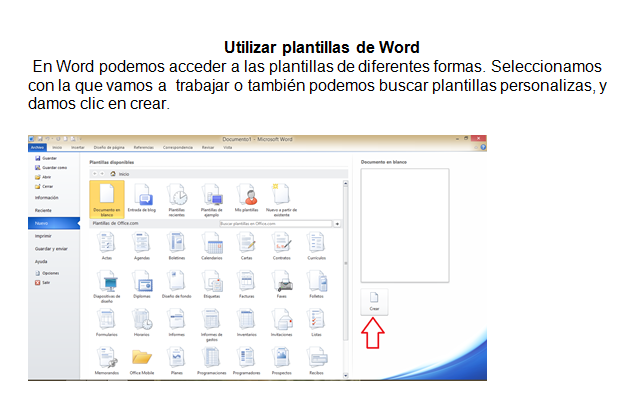Open the Cartas template category

click(246, 246)
